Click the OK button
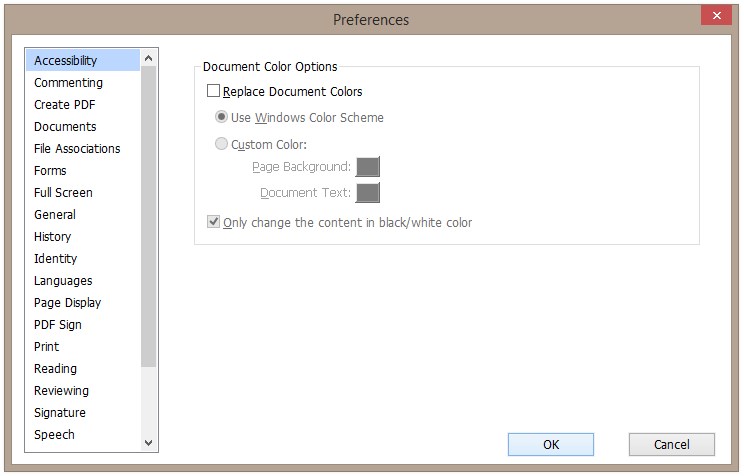The width and height of the screenshot is (744, 476). (x=551, y=444)
